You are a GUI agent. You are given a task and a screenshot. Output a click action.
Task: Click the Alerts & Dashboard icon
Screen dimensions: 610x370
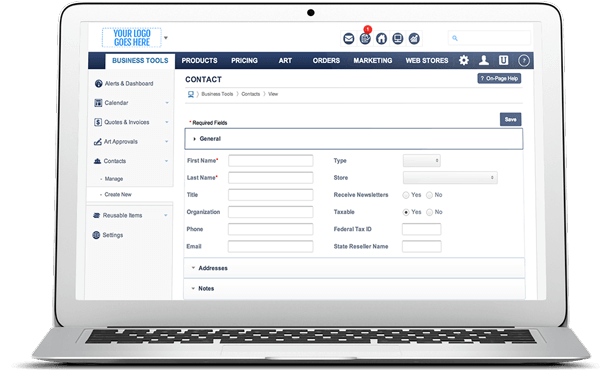(x=98, y=84)
